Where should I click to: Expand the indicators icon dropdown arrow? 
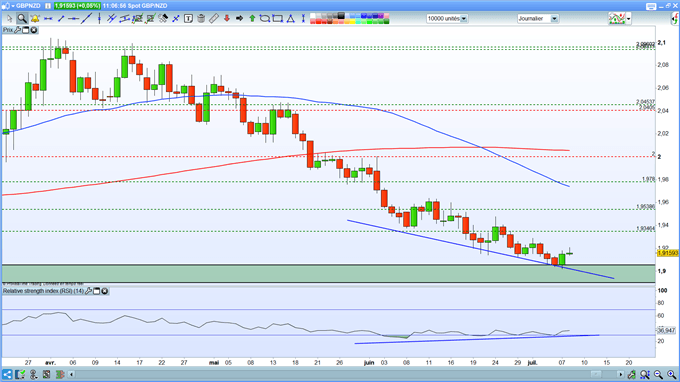pyautogui.click(x=629, y=19)
